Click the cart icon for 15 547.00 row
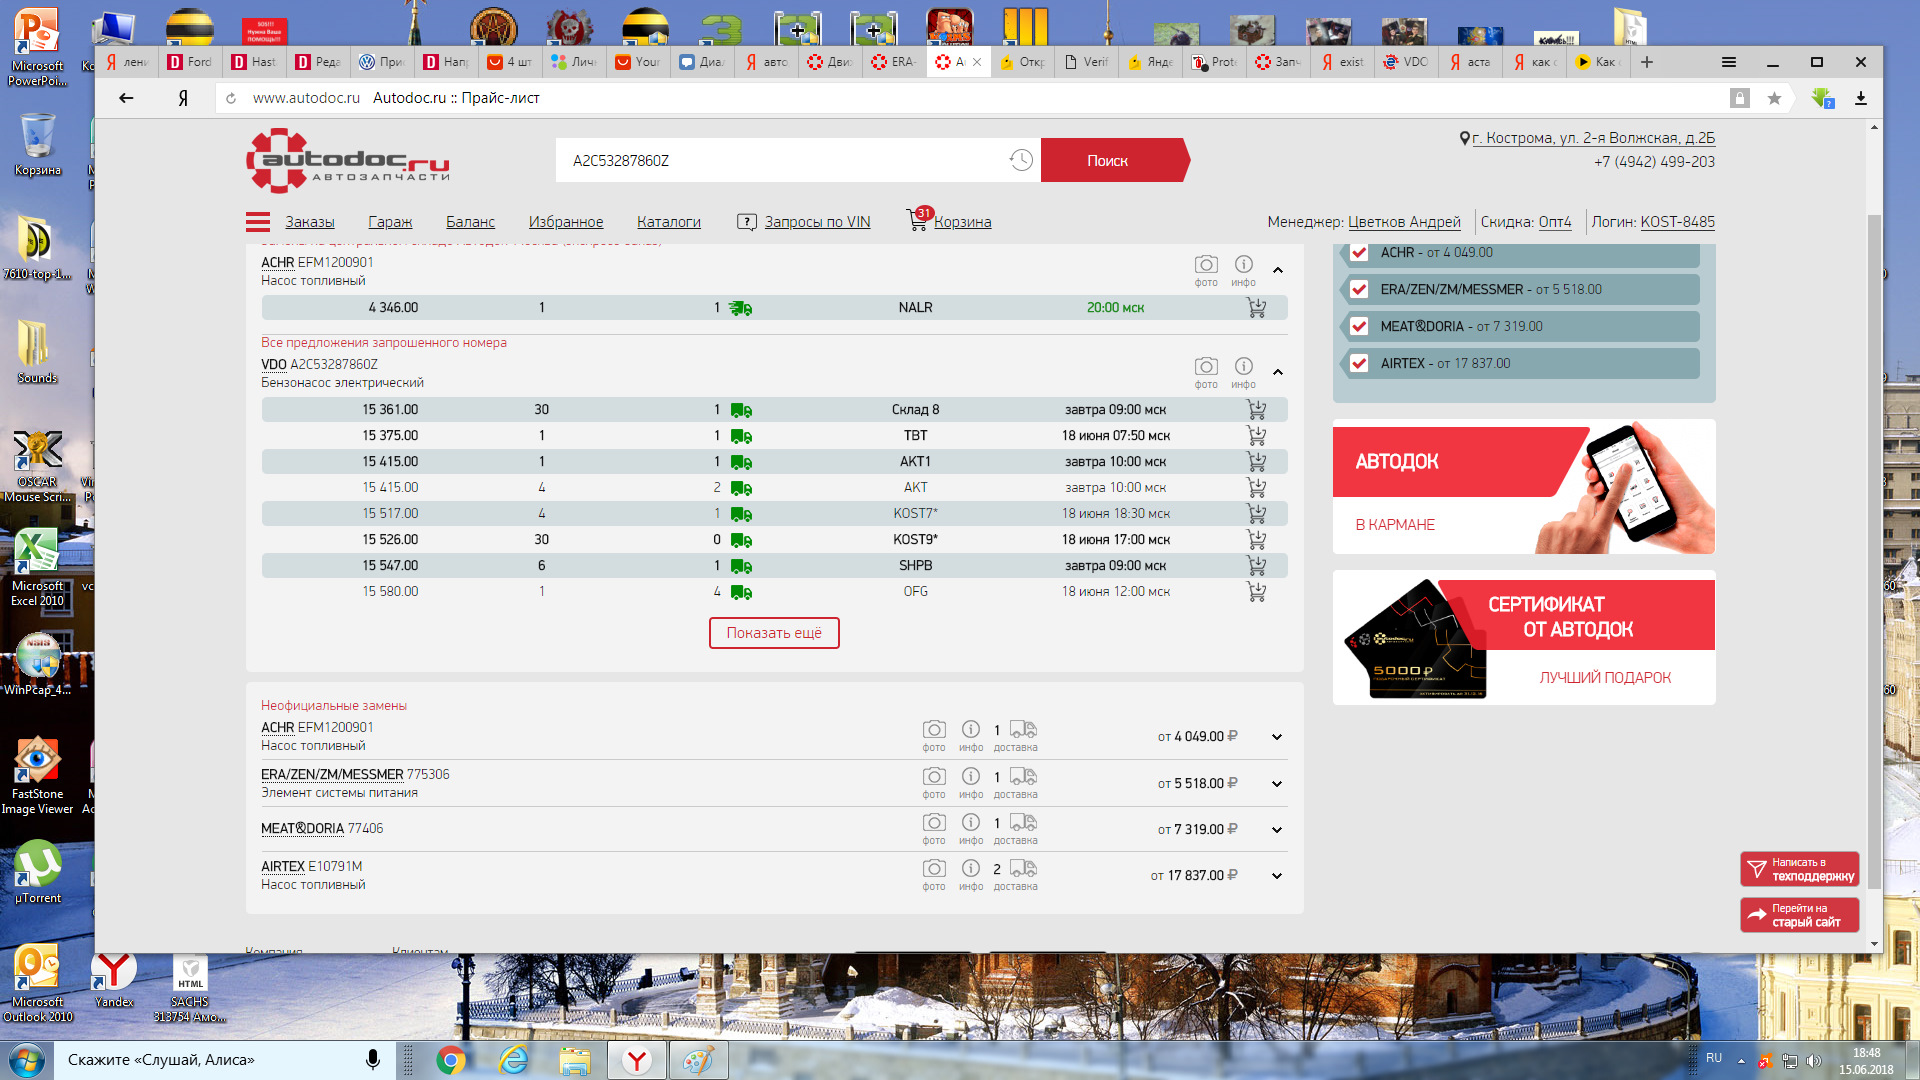This screenshot has width=1920, height=1080. pos(1255,566)
